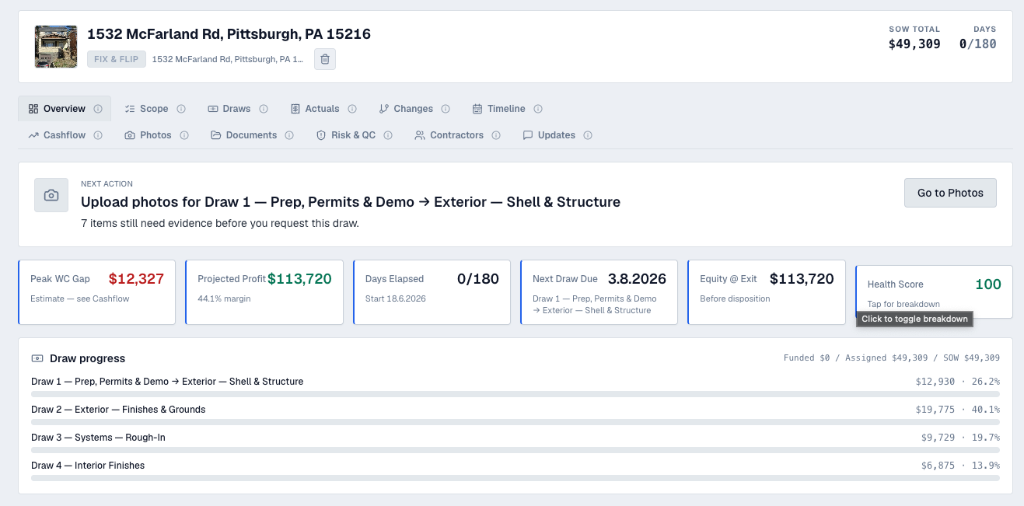Click info icon next to Overview tab
Screen dimensions: 1024x506
coord(98,109)
